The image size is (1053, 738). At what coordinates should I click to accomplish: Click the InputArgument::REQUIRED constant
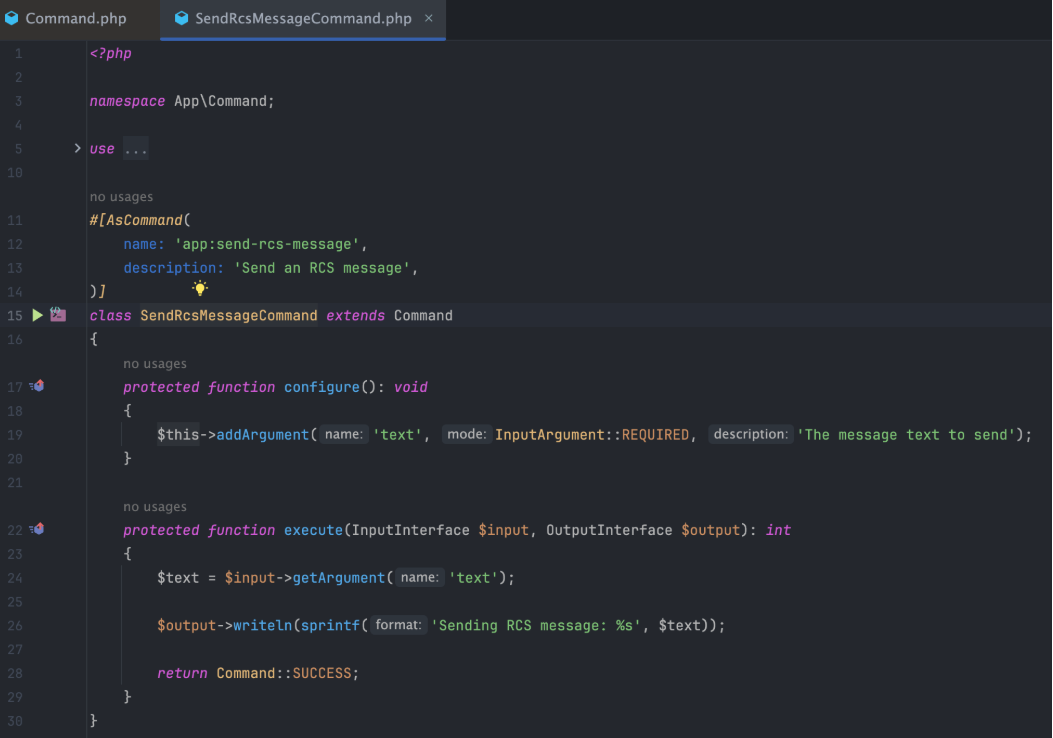click(592, 435)
